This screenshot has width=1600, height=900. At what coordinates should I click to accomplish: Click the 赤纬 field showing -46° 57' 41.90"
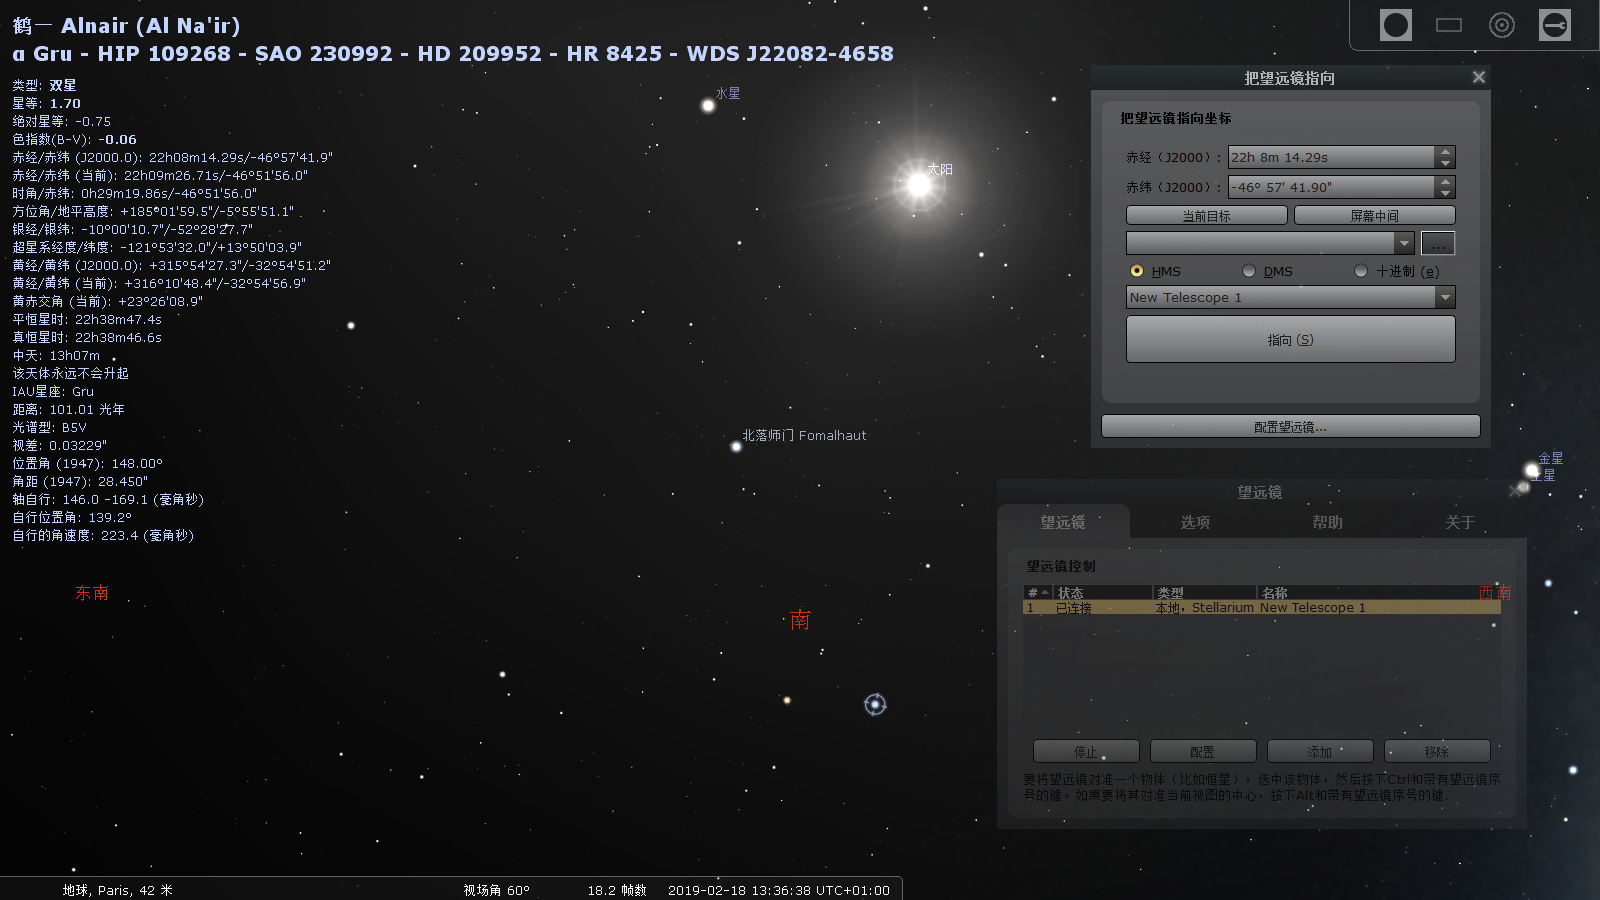point(1331,187)
